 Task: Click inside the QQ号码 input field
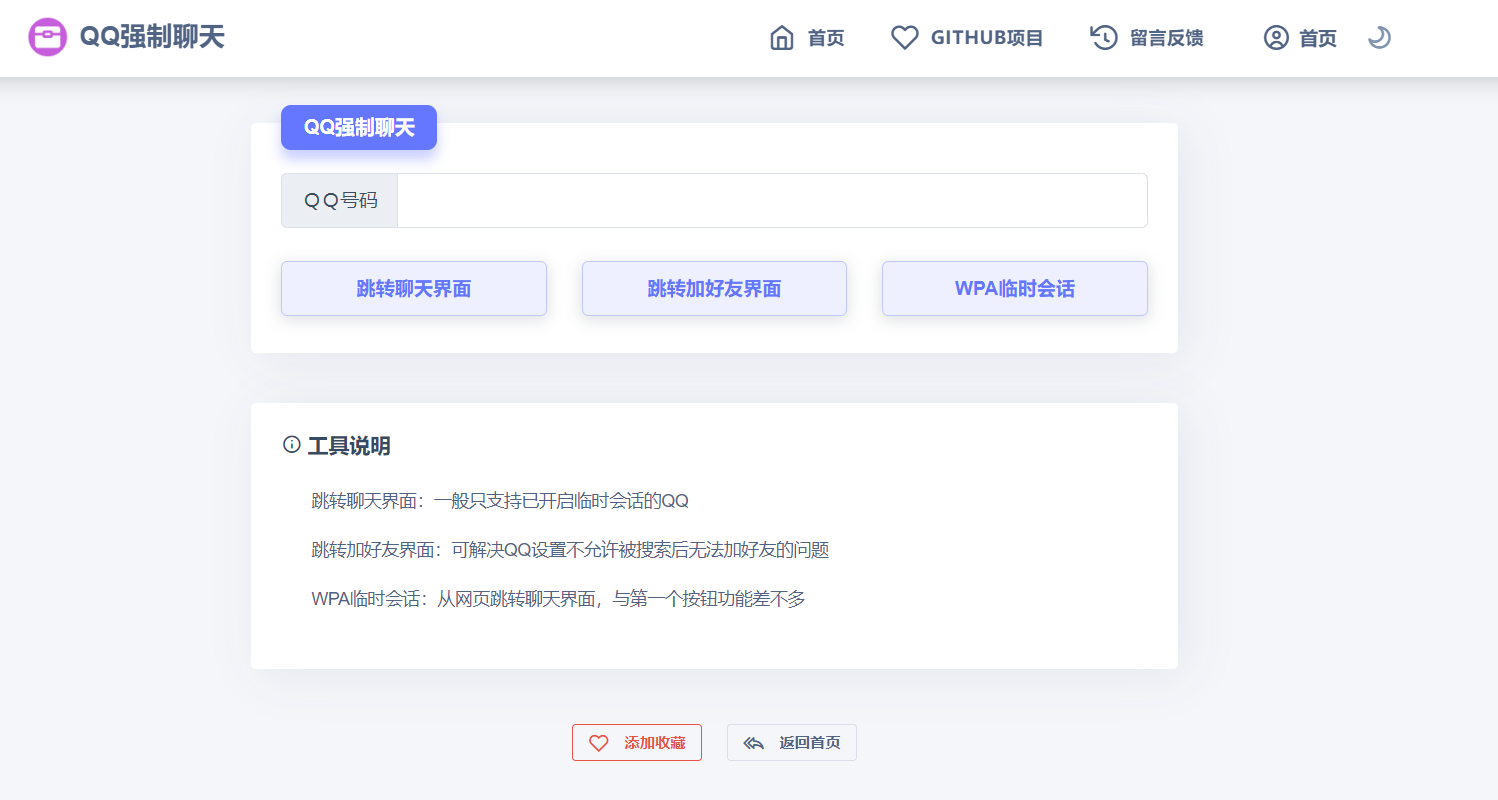[770, 200]
